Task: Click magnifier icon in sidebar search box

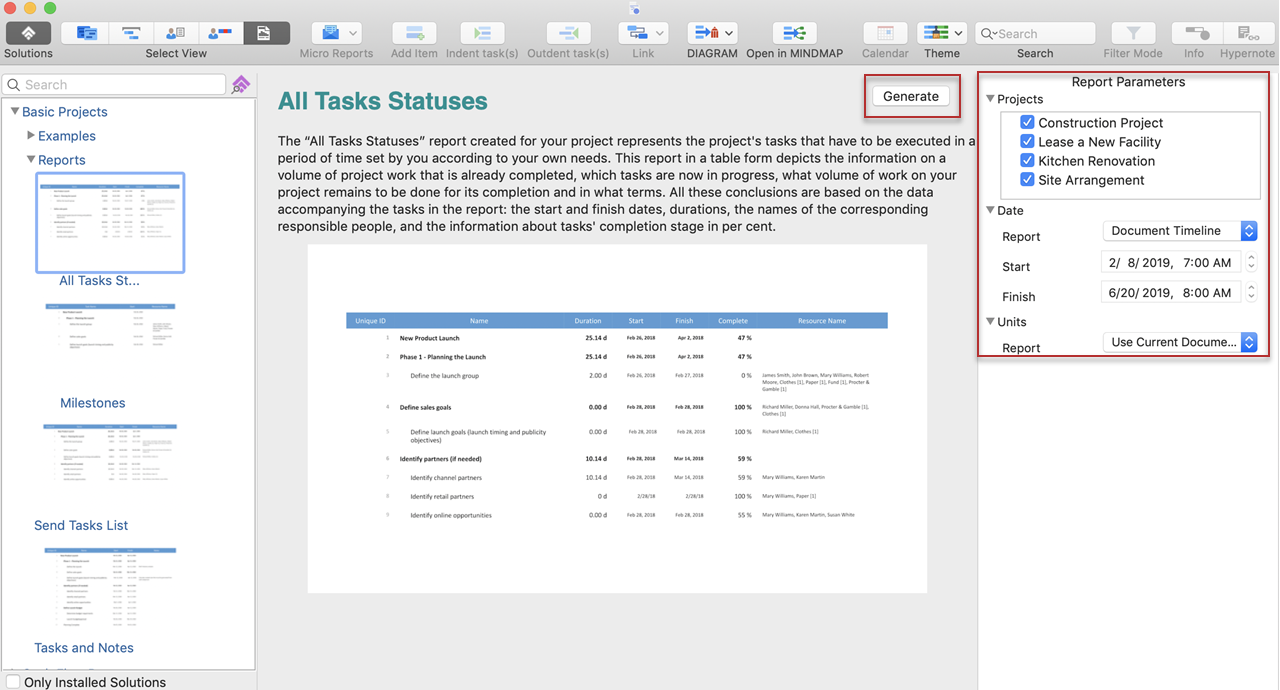Action: click(14, 85)
